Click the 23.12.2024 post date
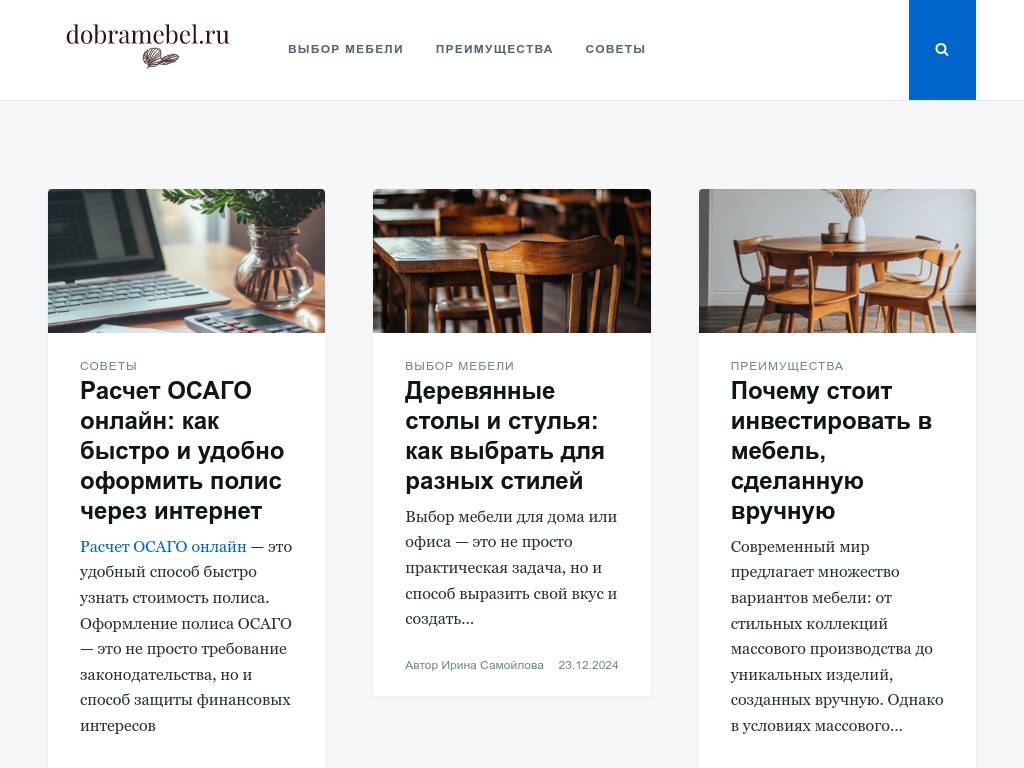 (588, 665)
